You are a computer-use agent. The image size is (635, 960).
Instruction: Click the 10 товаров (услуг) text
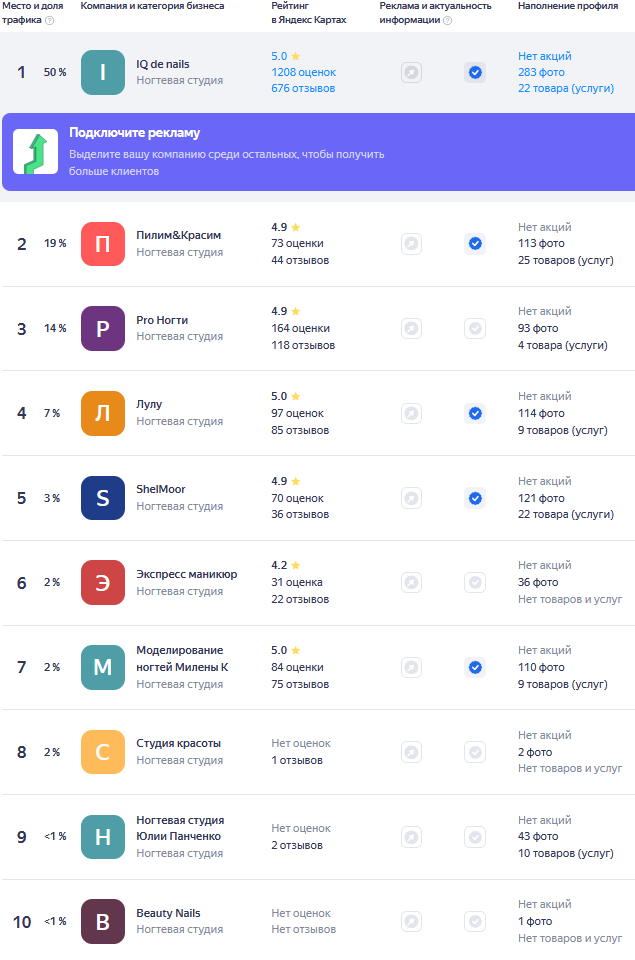566,853
